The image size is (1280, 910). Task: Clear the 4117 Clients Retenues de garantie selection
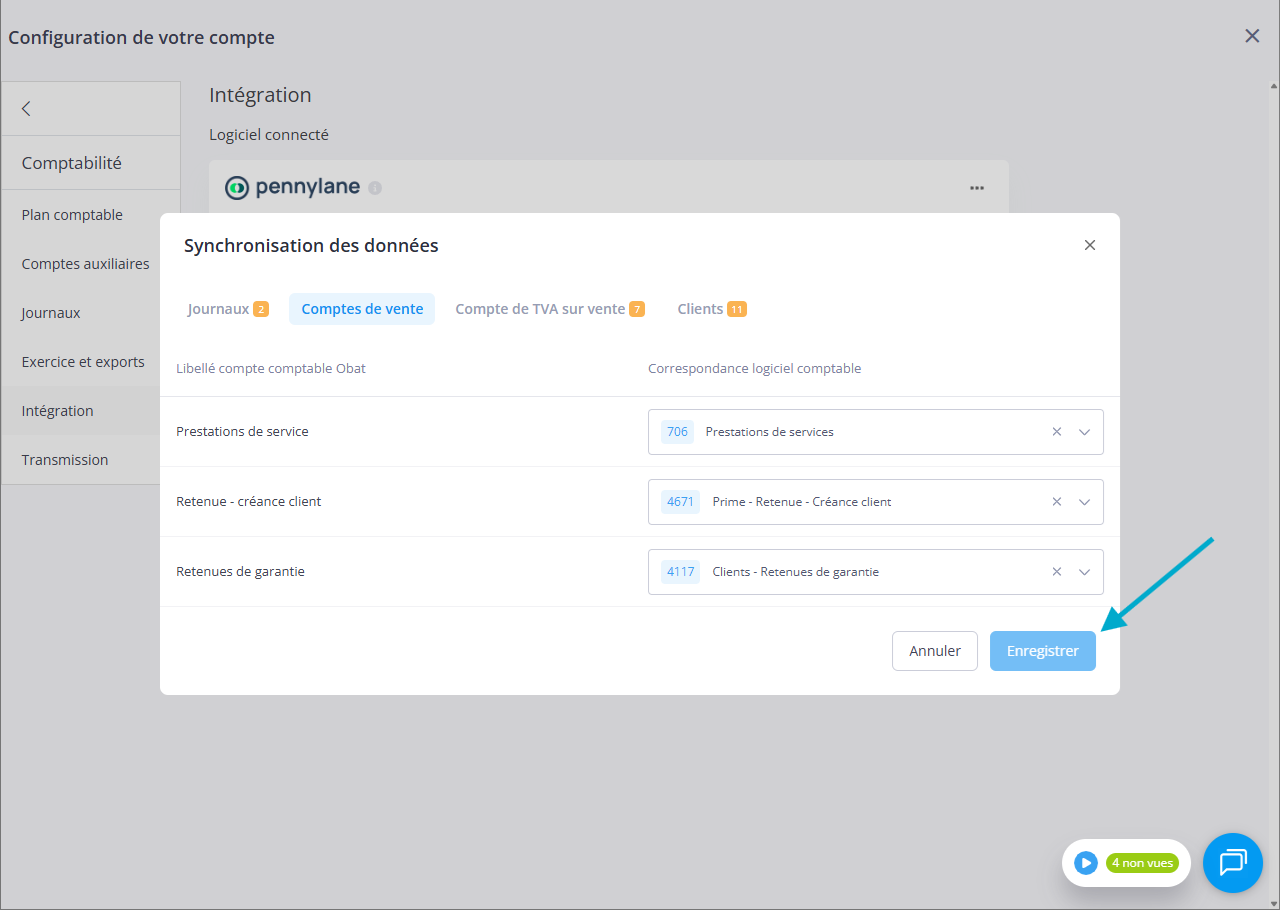click(1056, 572)
